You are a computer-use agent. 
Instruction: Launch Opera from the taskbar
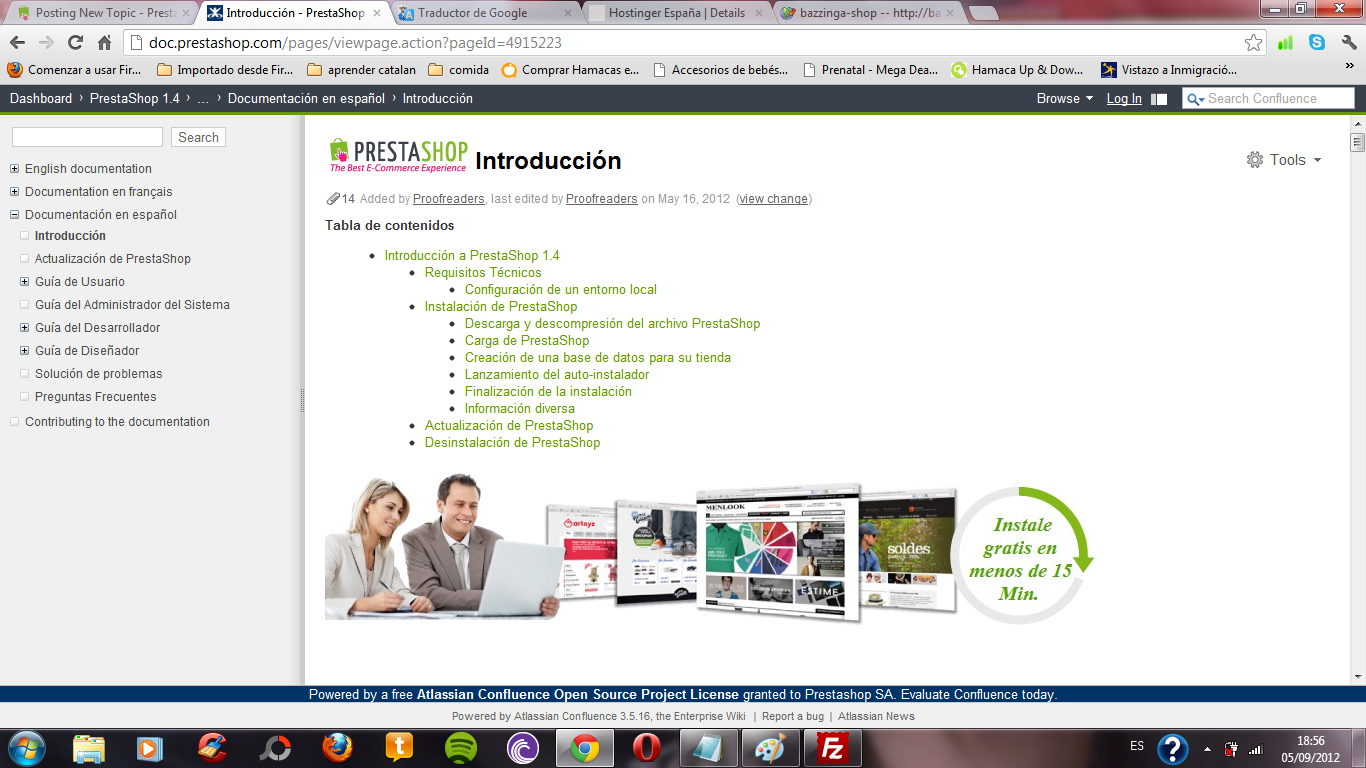(x=647, y=748)
